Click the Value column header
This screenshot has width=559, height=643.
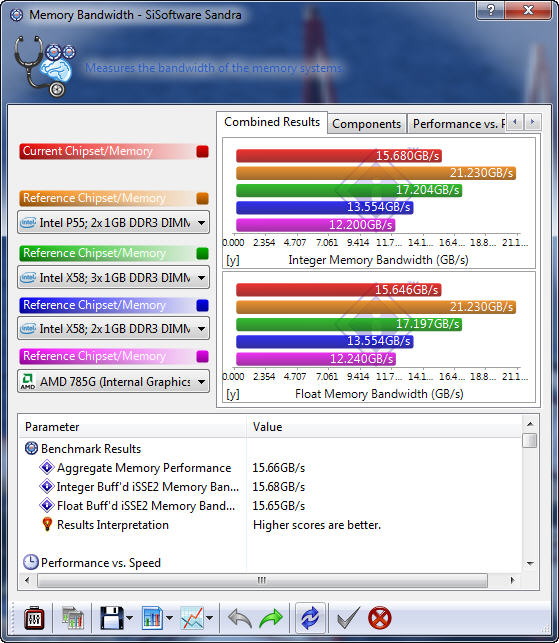[x=384, y=427]
